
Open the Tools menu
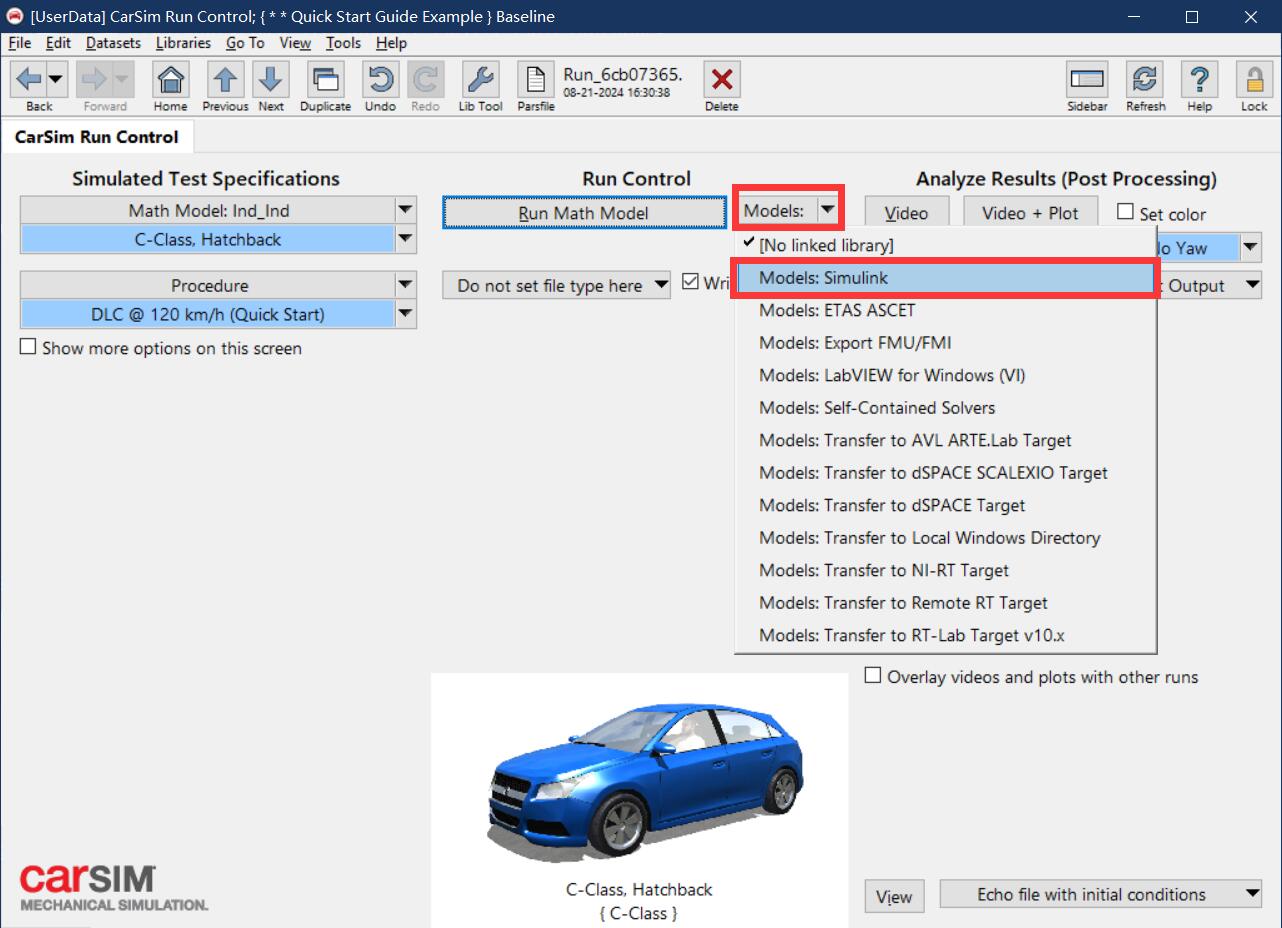[x=343, y=43]
